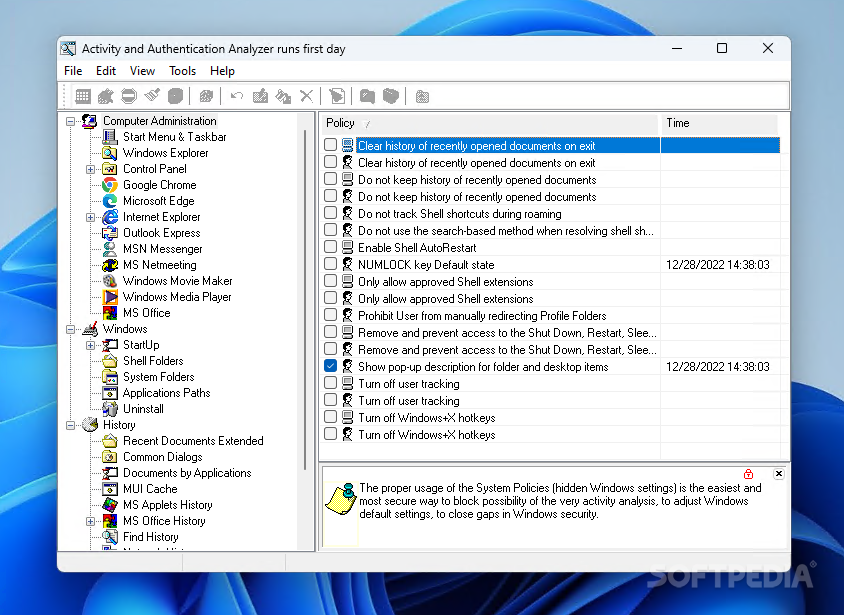Click the Windows Movie Maker tree icon

click(110, 281)
